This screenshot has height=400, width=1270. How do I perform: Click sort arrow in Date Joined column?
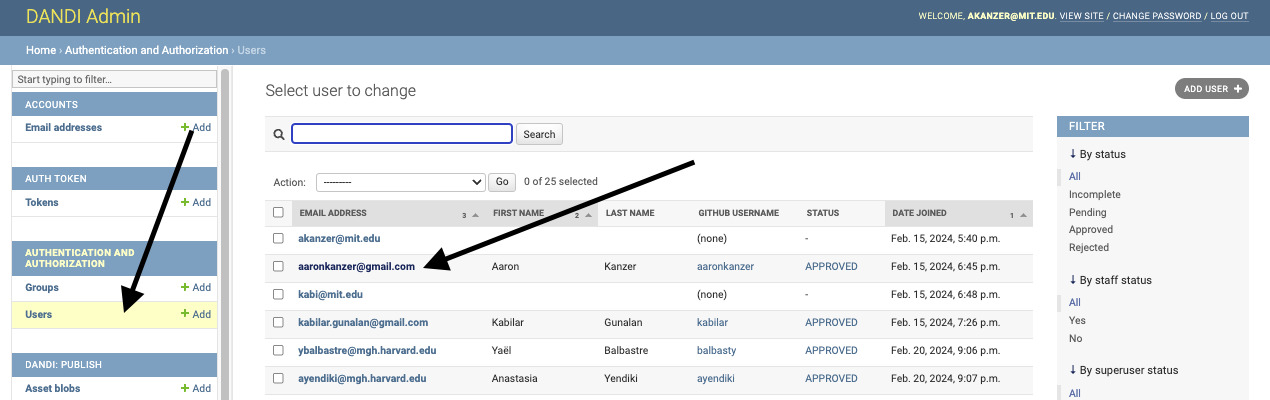click(1022, 214)
